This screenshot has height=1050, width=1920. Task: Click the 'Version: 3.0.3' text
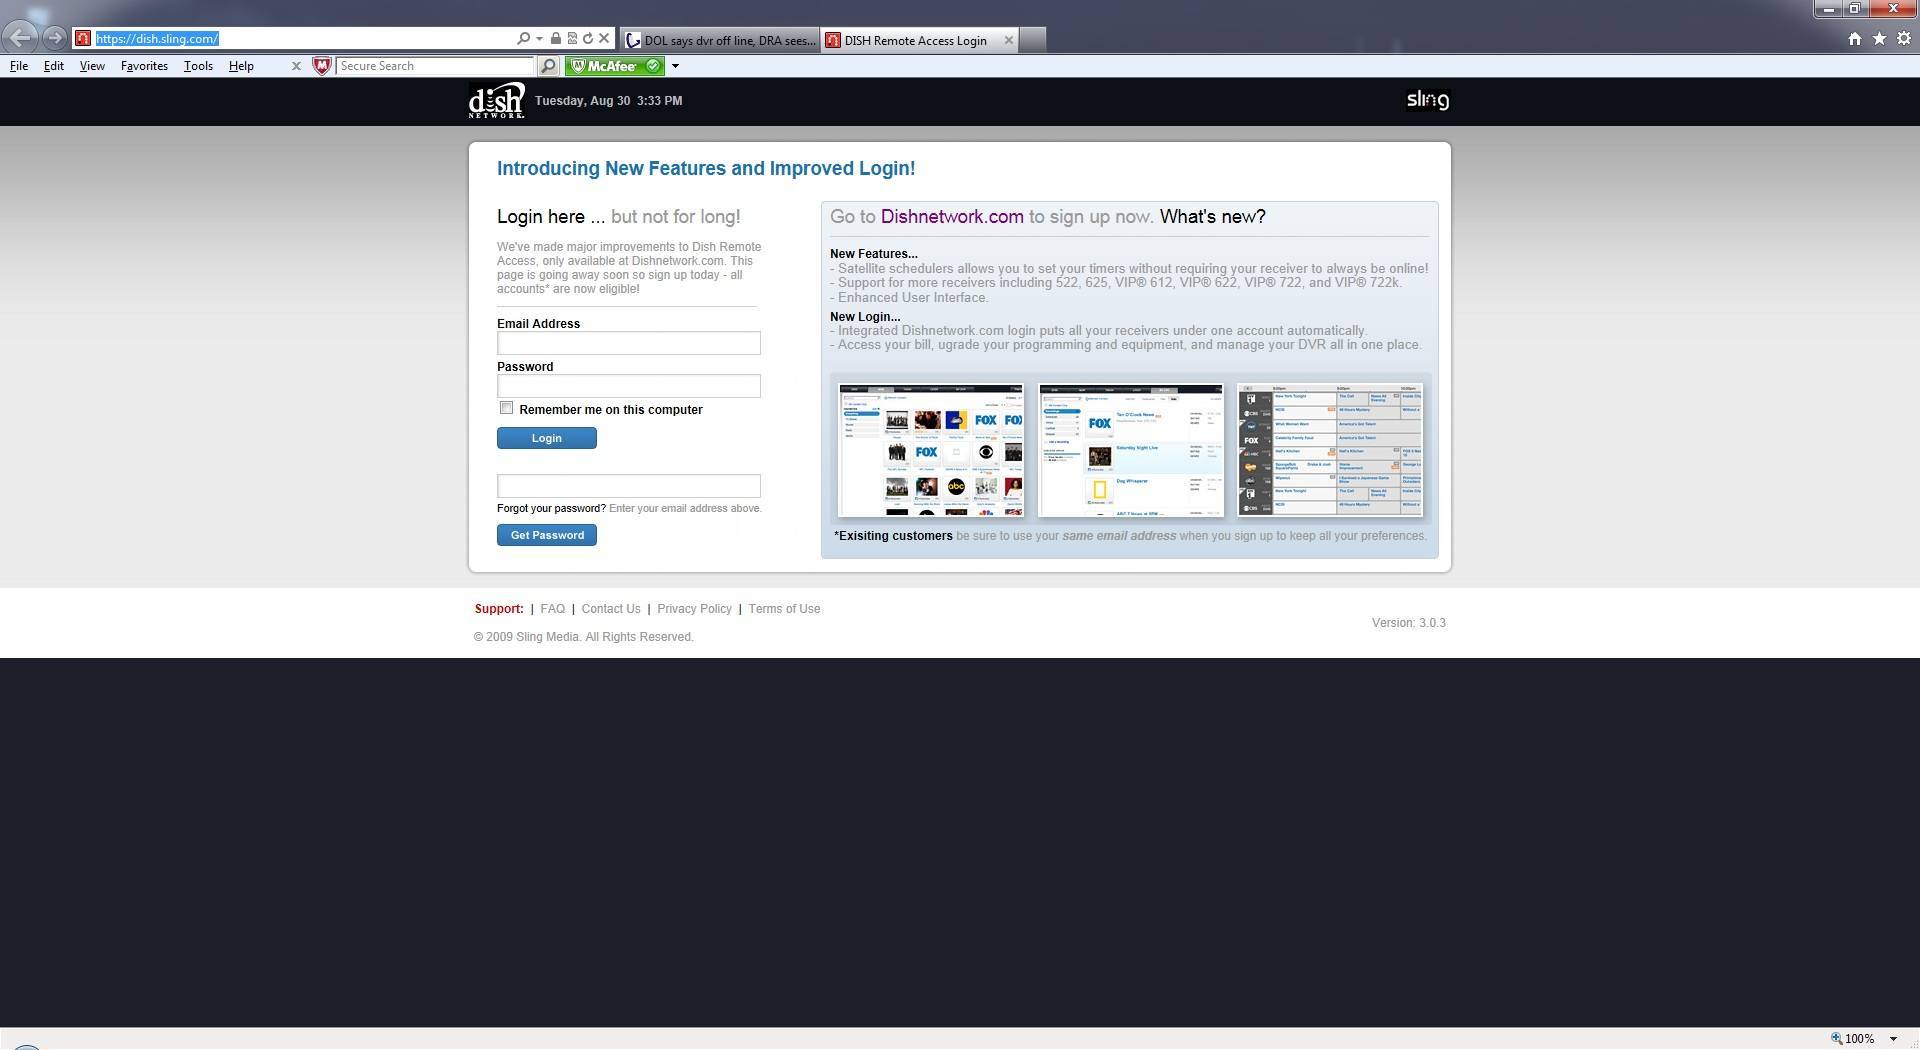[x=1408, y=623]
